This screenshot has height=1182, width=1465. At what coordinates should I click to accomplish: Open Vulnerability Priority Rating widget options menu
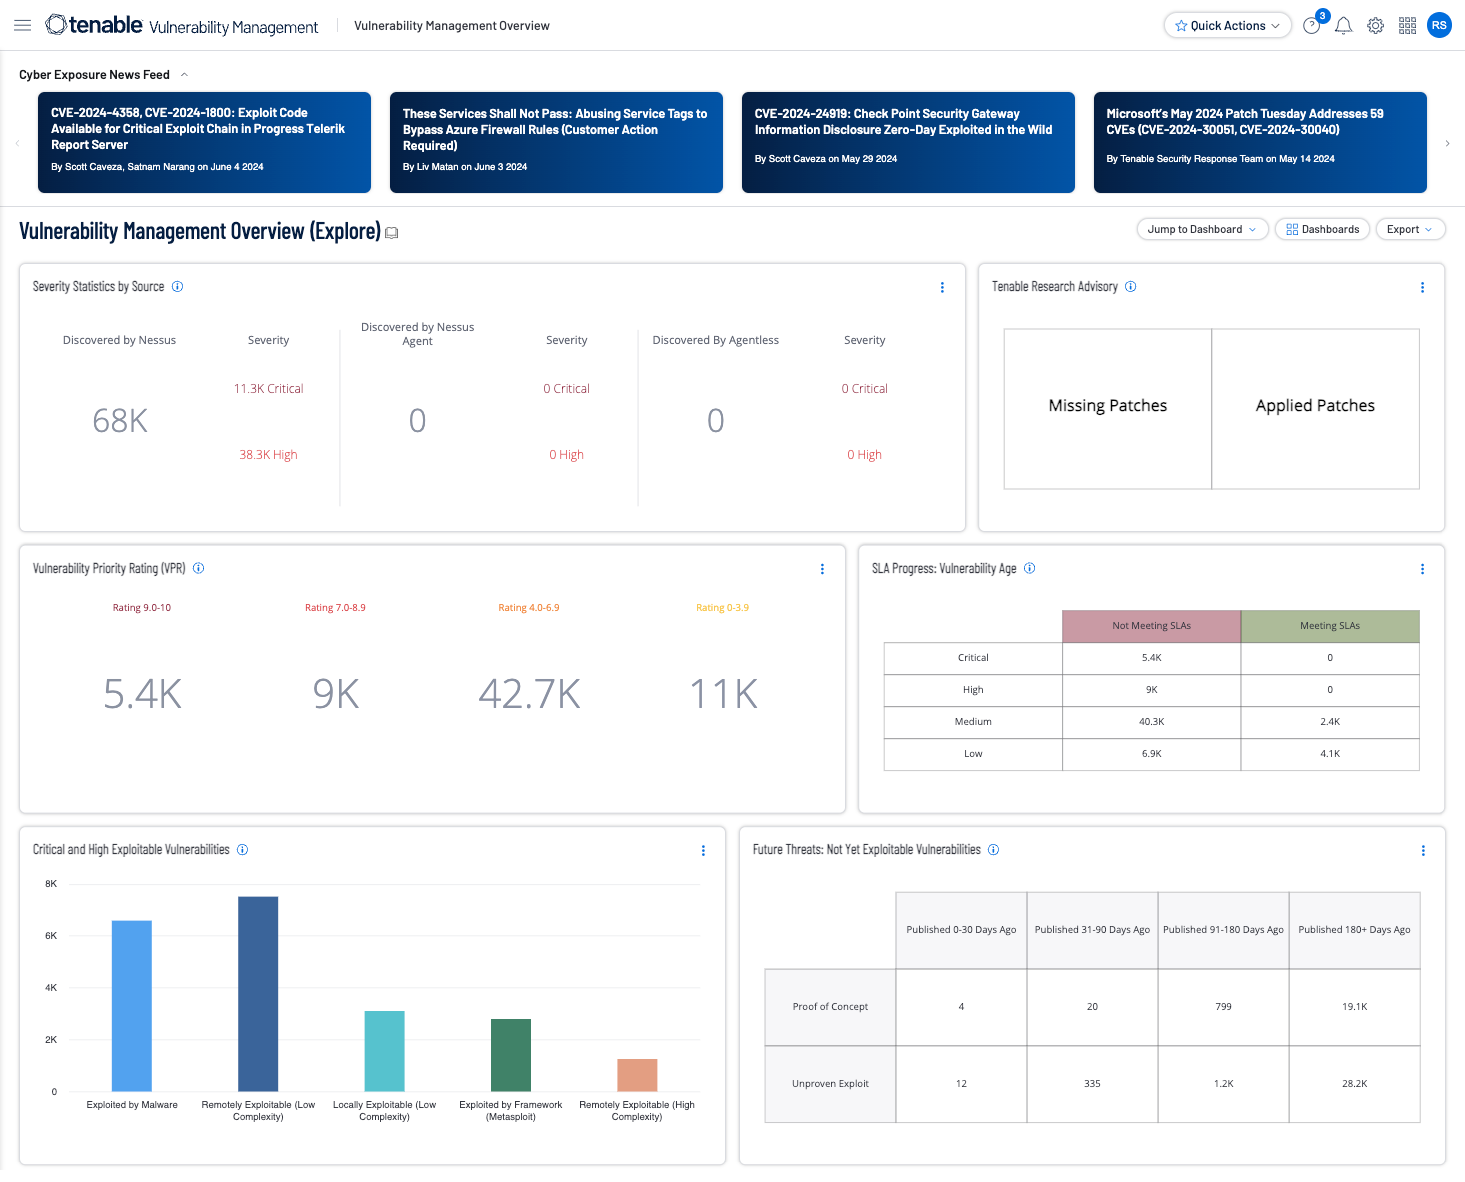click(822, 569)
